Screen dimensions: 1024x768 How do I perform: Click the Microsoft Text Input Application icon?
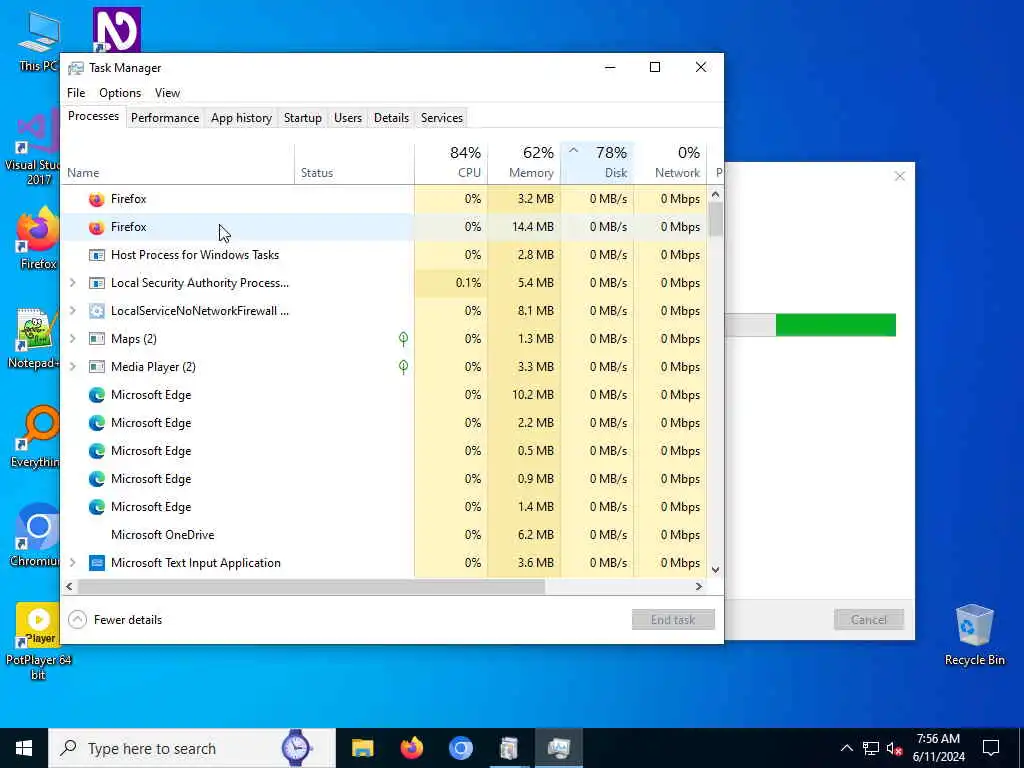(97, 563)
